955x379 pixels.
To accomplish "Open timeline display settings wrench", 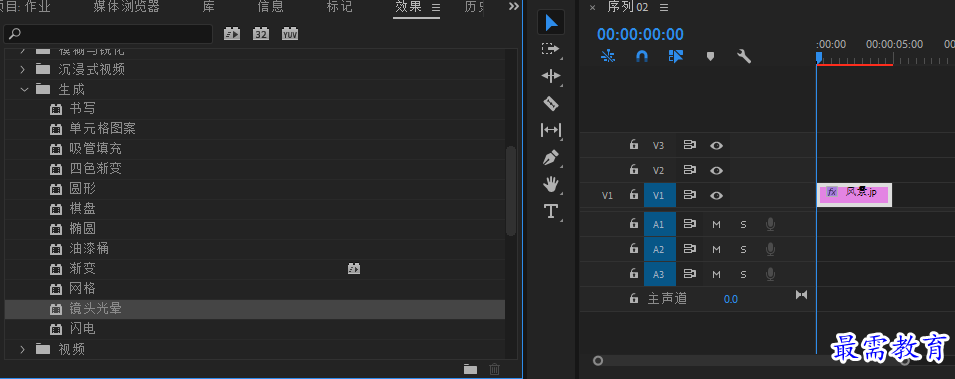I will tap(744, 56).
